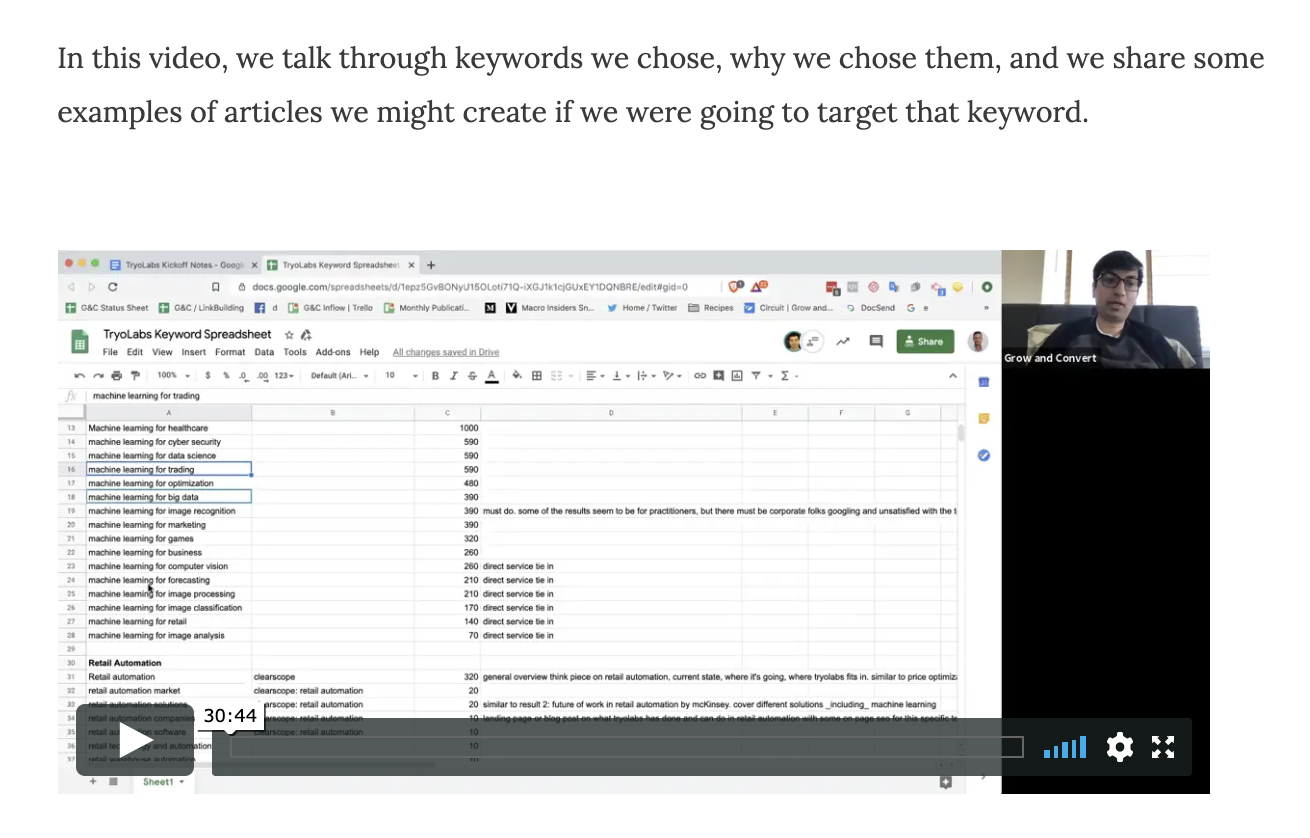Viewport: 1310px width, 838px height.
Task: Open horizontal align dropdown
Action: click(594, 376)
